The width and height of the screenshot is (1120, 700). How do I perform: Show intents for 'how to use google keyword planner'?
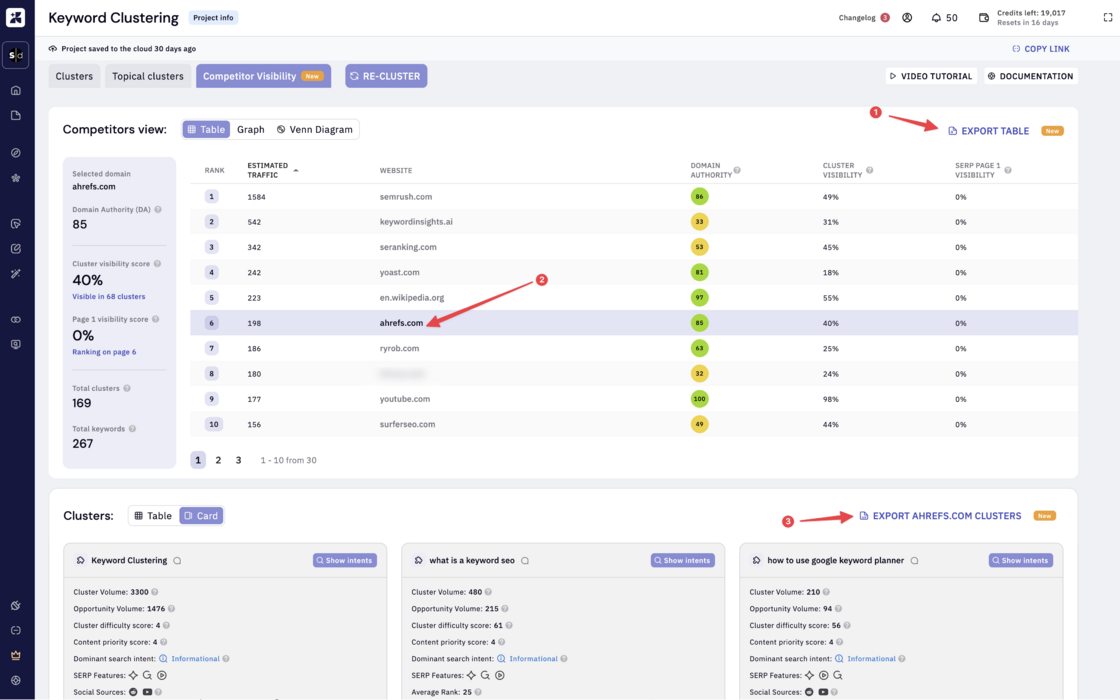pos(1020,561)
